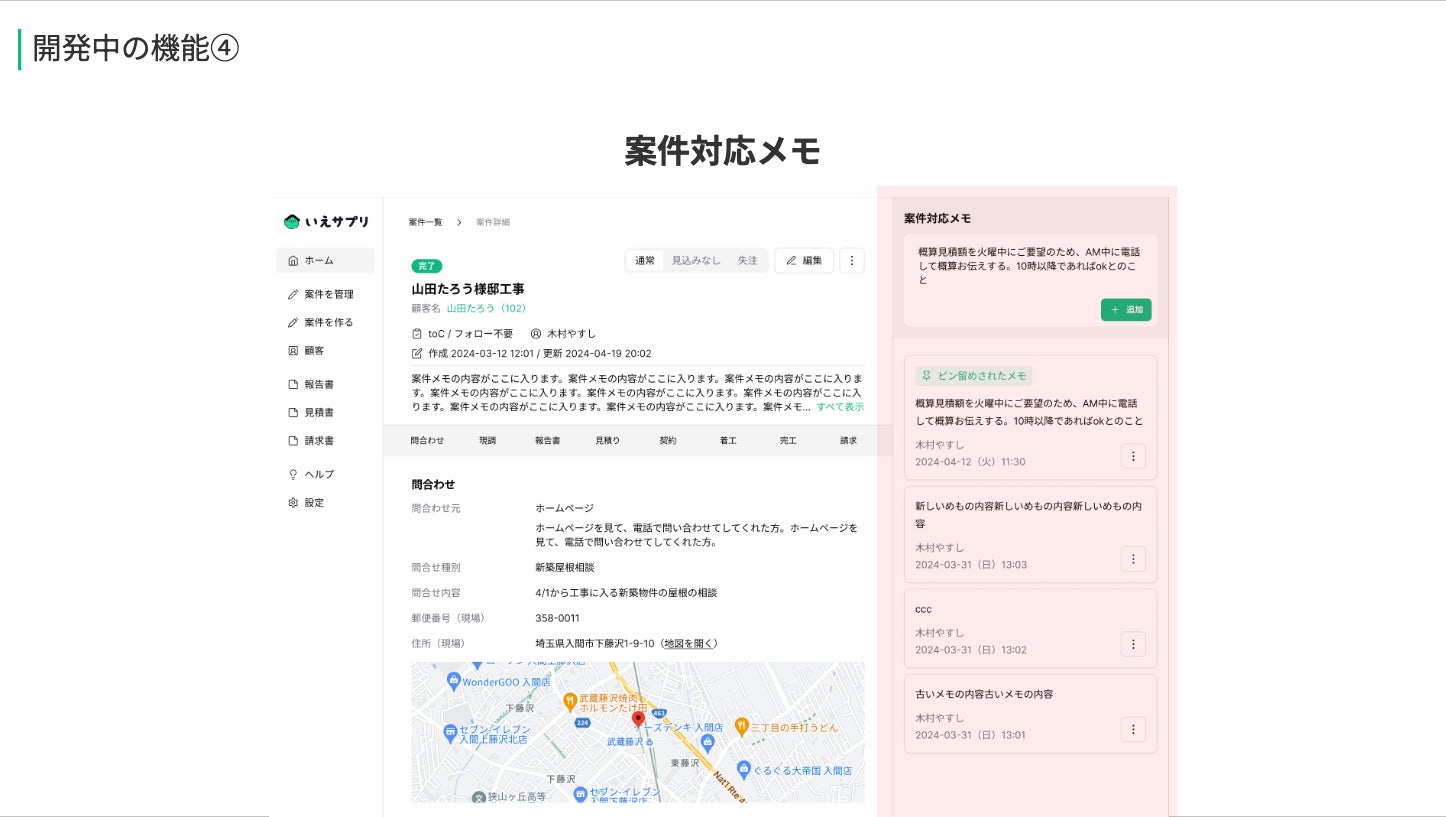Click the document icon beside 見積書

pos(293,413)
